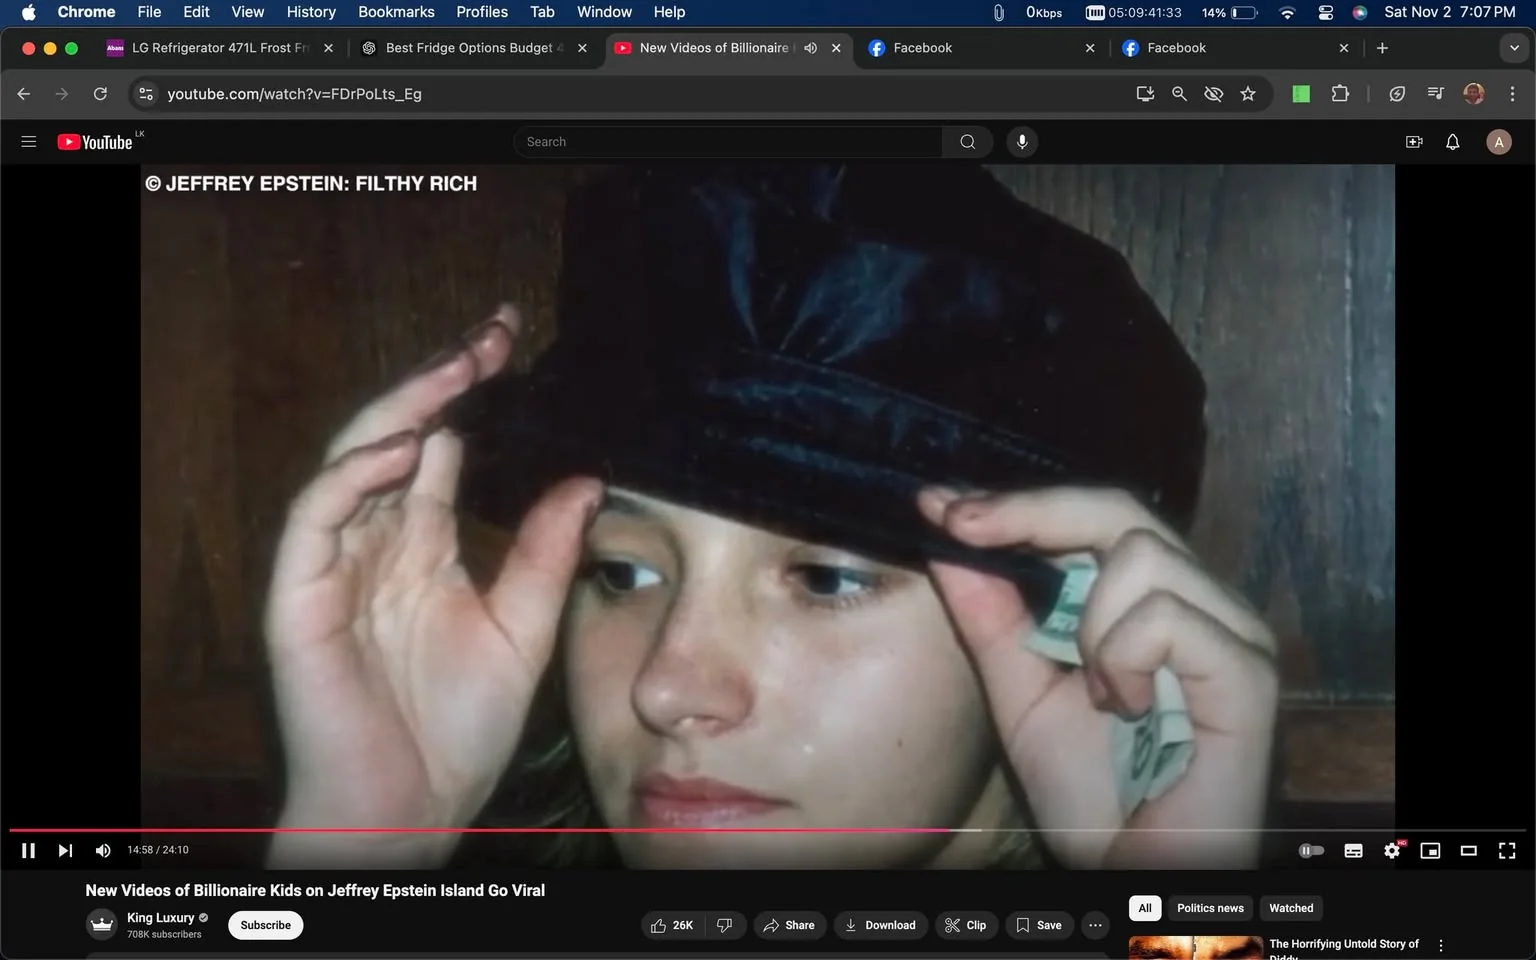This screenshot has height=960, width=1536.
Task: Select the All filter chip
Action: [x=1145, y=908]
